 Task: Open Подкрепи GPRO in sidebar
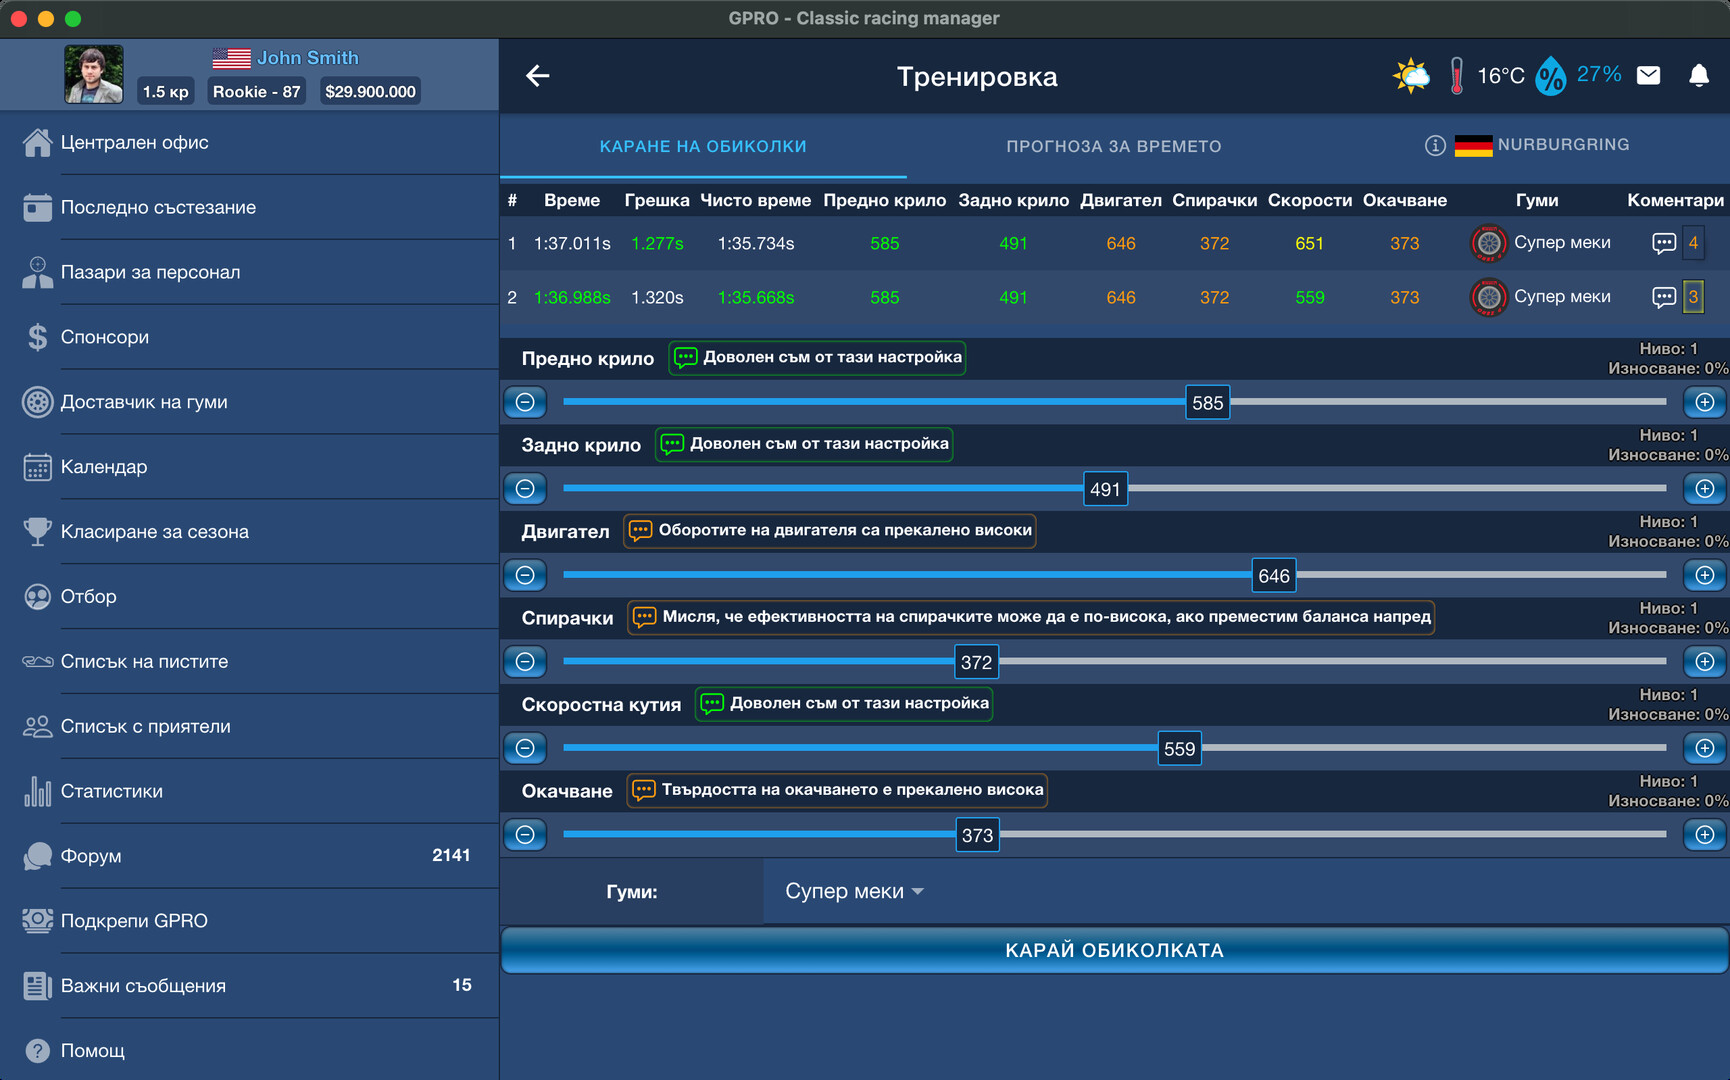point(249,921)
